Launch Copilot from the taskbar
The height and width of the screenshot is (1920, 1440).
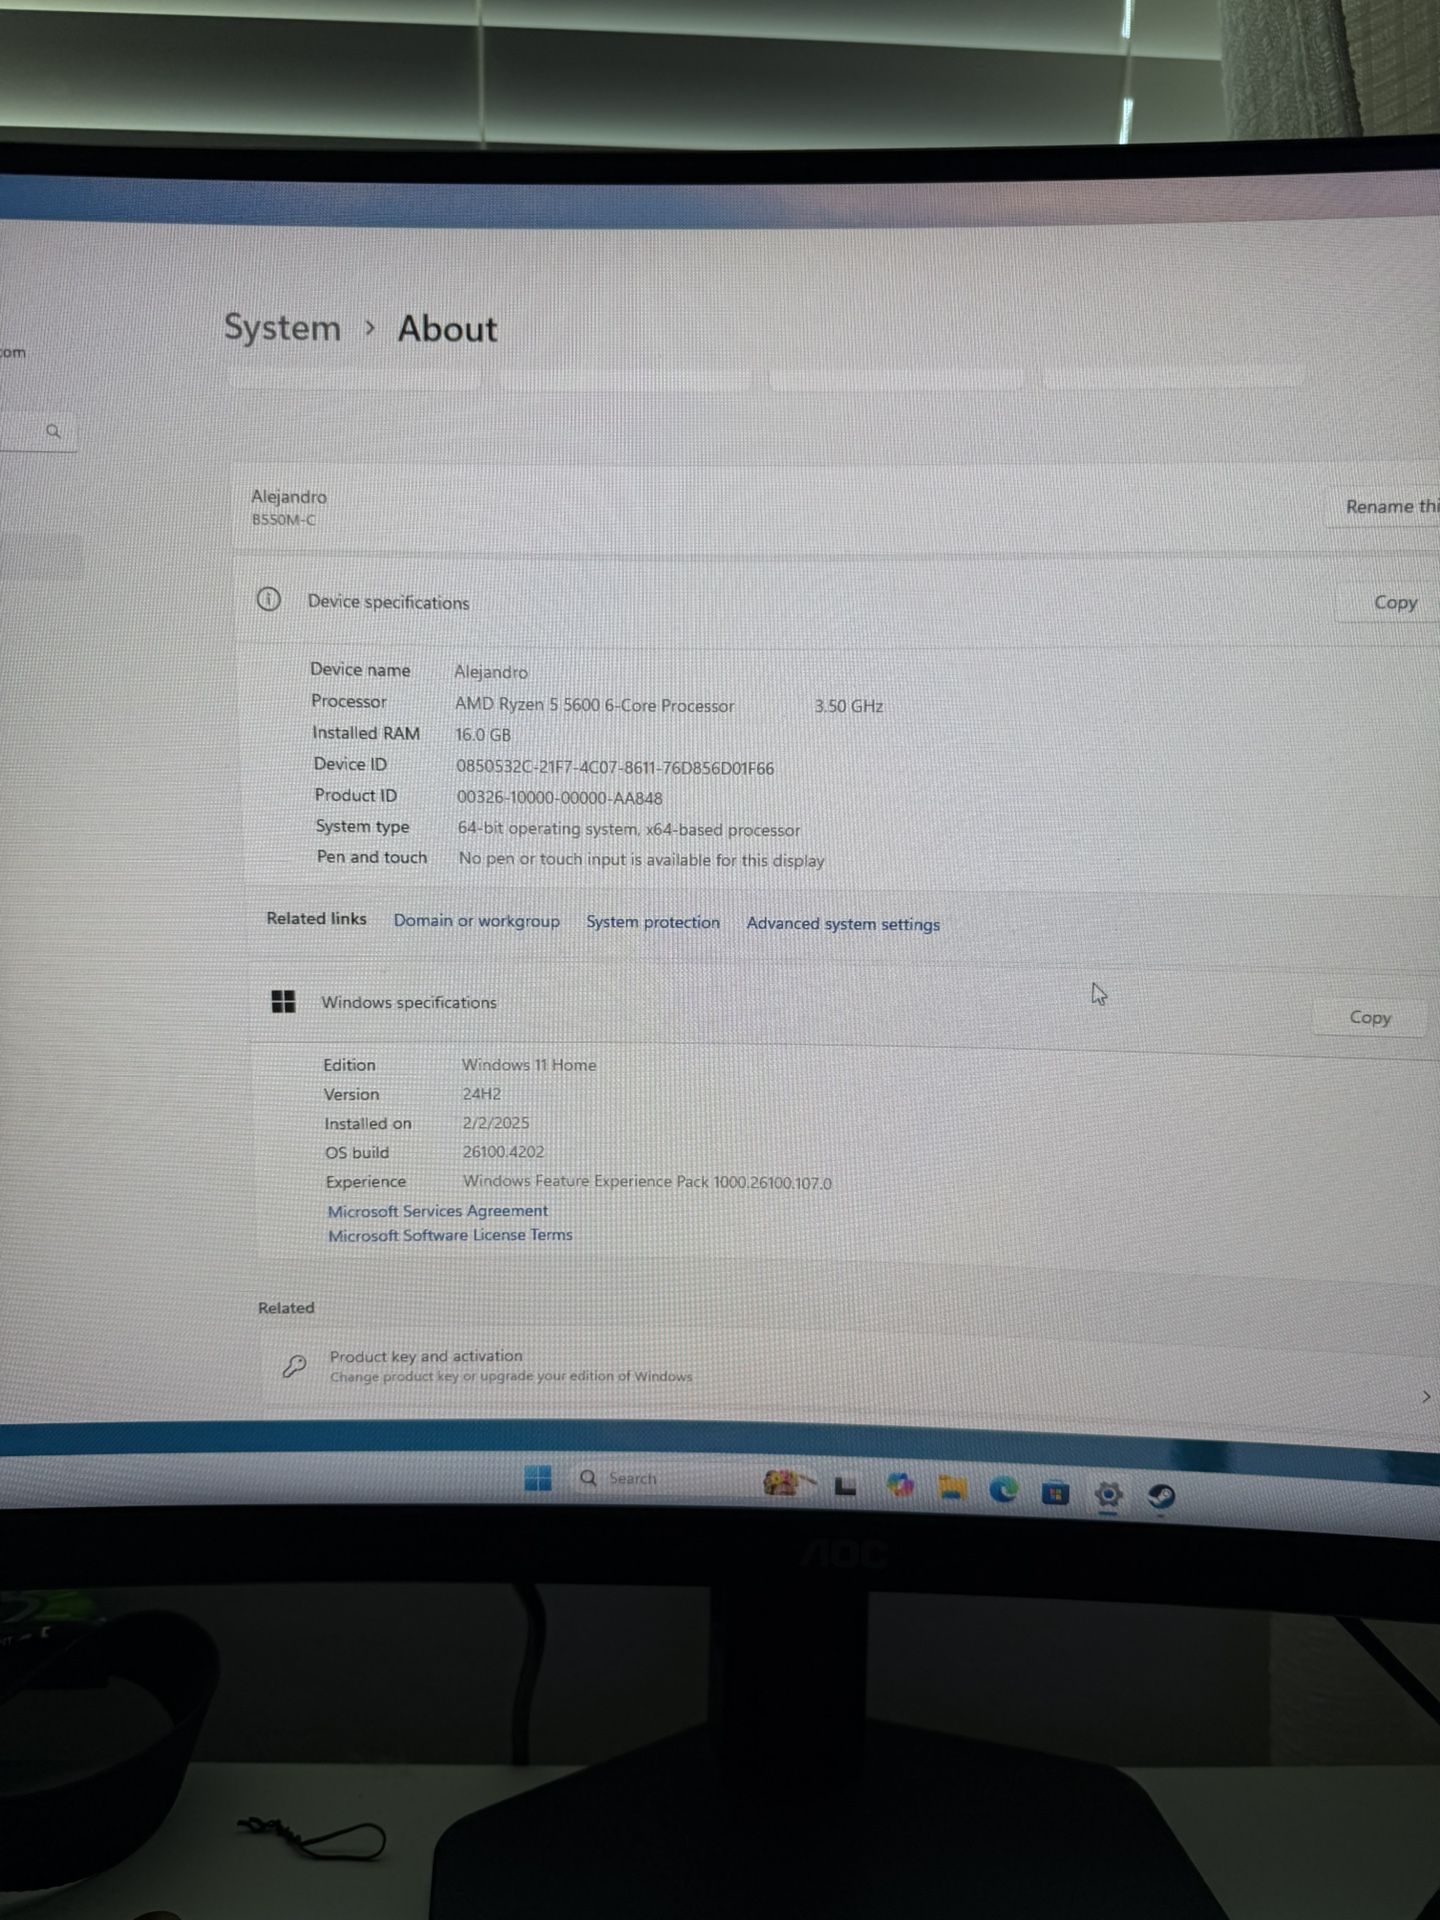[900, 1487]
